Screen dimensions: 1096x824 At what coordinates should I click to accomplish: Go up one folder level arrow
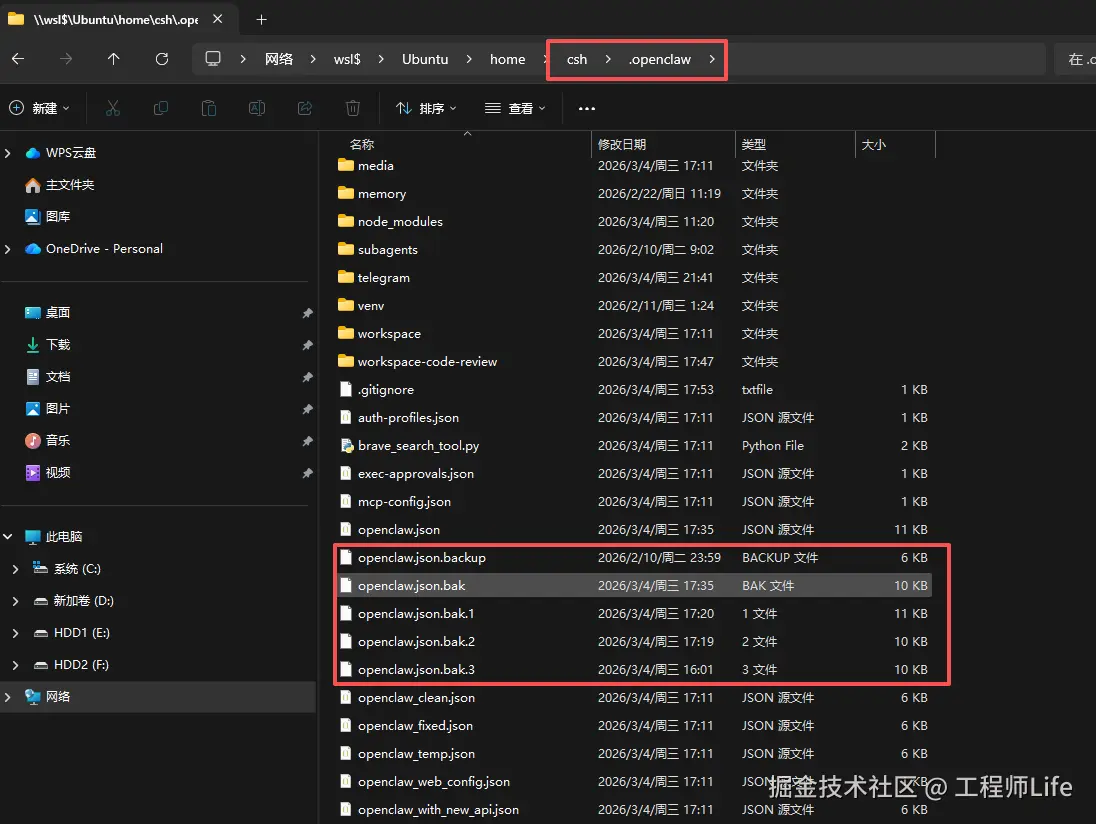tap(113, 59)
